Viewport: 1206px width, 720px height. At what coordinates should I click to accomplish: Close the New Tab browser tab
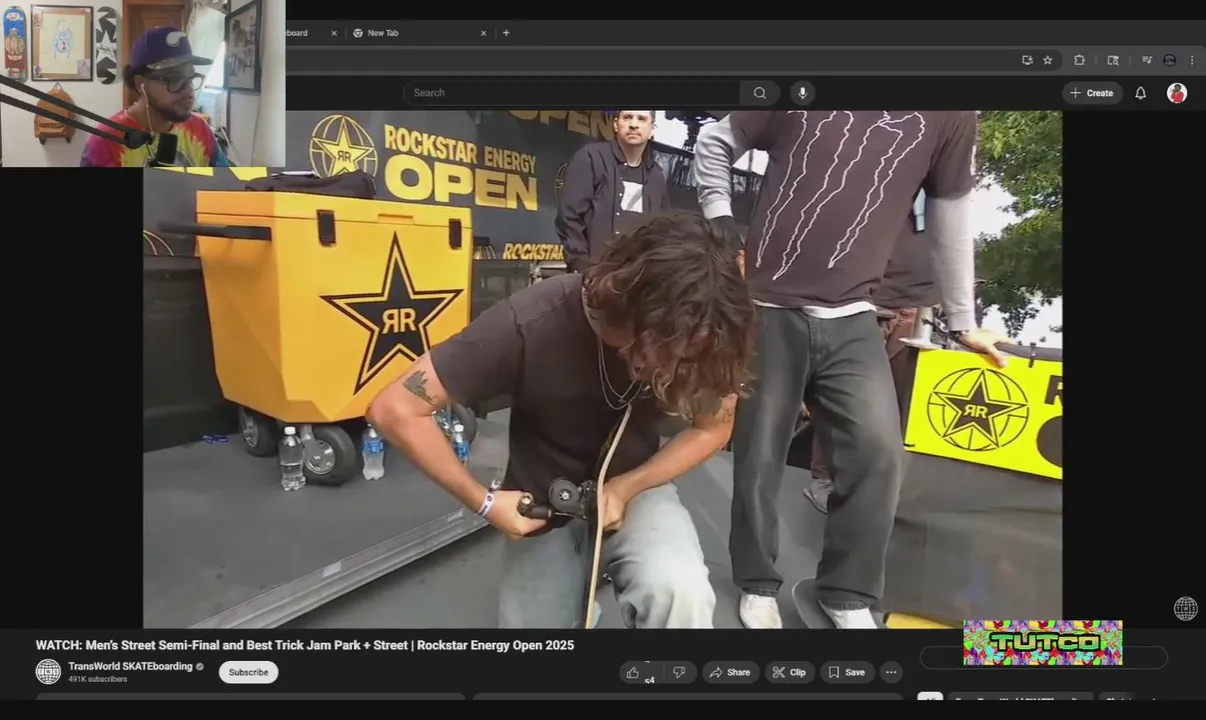point(483,33)
